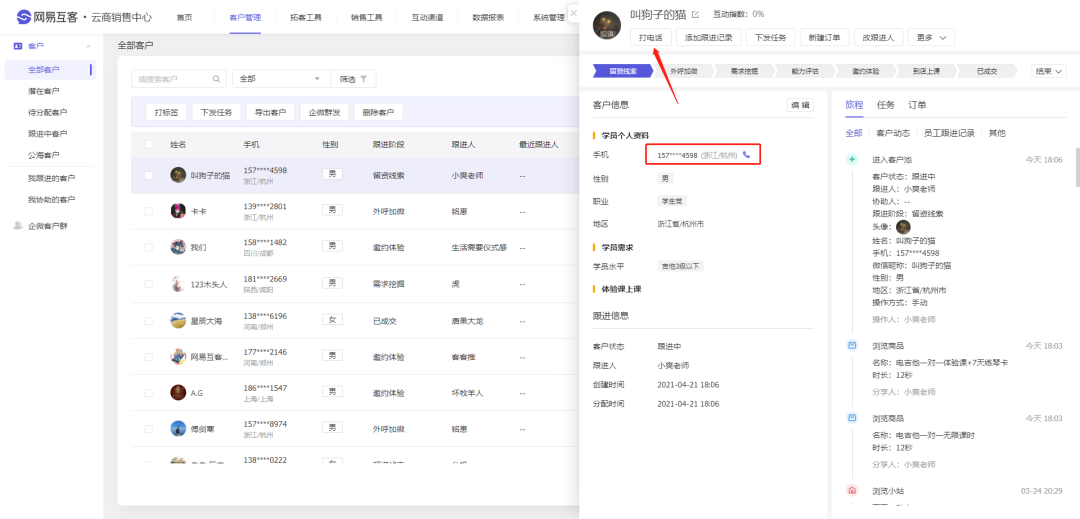Click the 打电话 button

[x=650, y=37]
